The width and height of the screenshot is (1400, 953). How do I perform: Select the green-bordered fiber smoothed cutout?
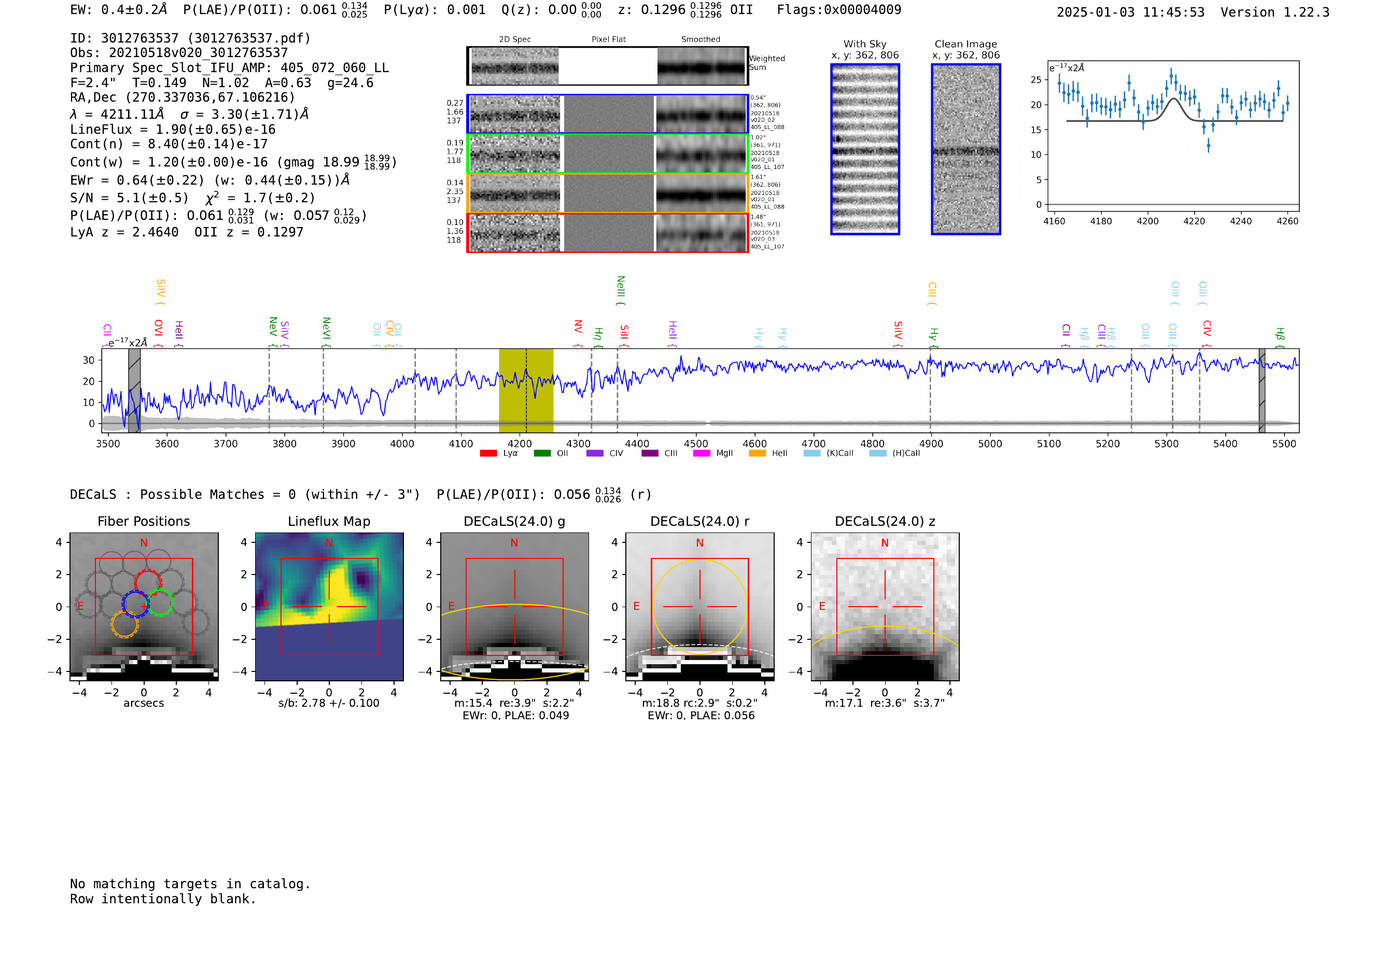[702, 154]
